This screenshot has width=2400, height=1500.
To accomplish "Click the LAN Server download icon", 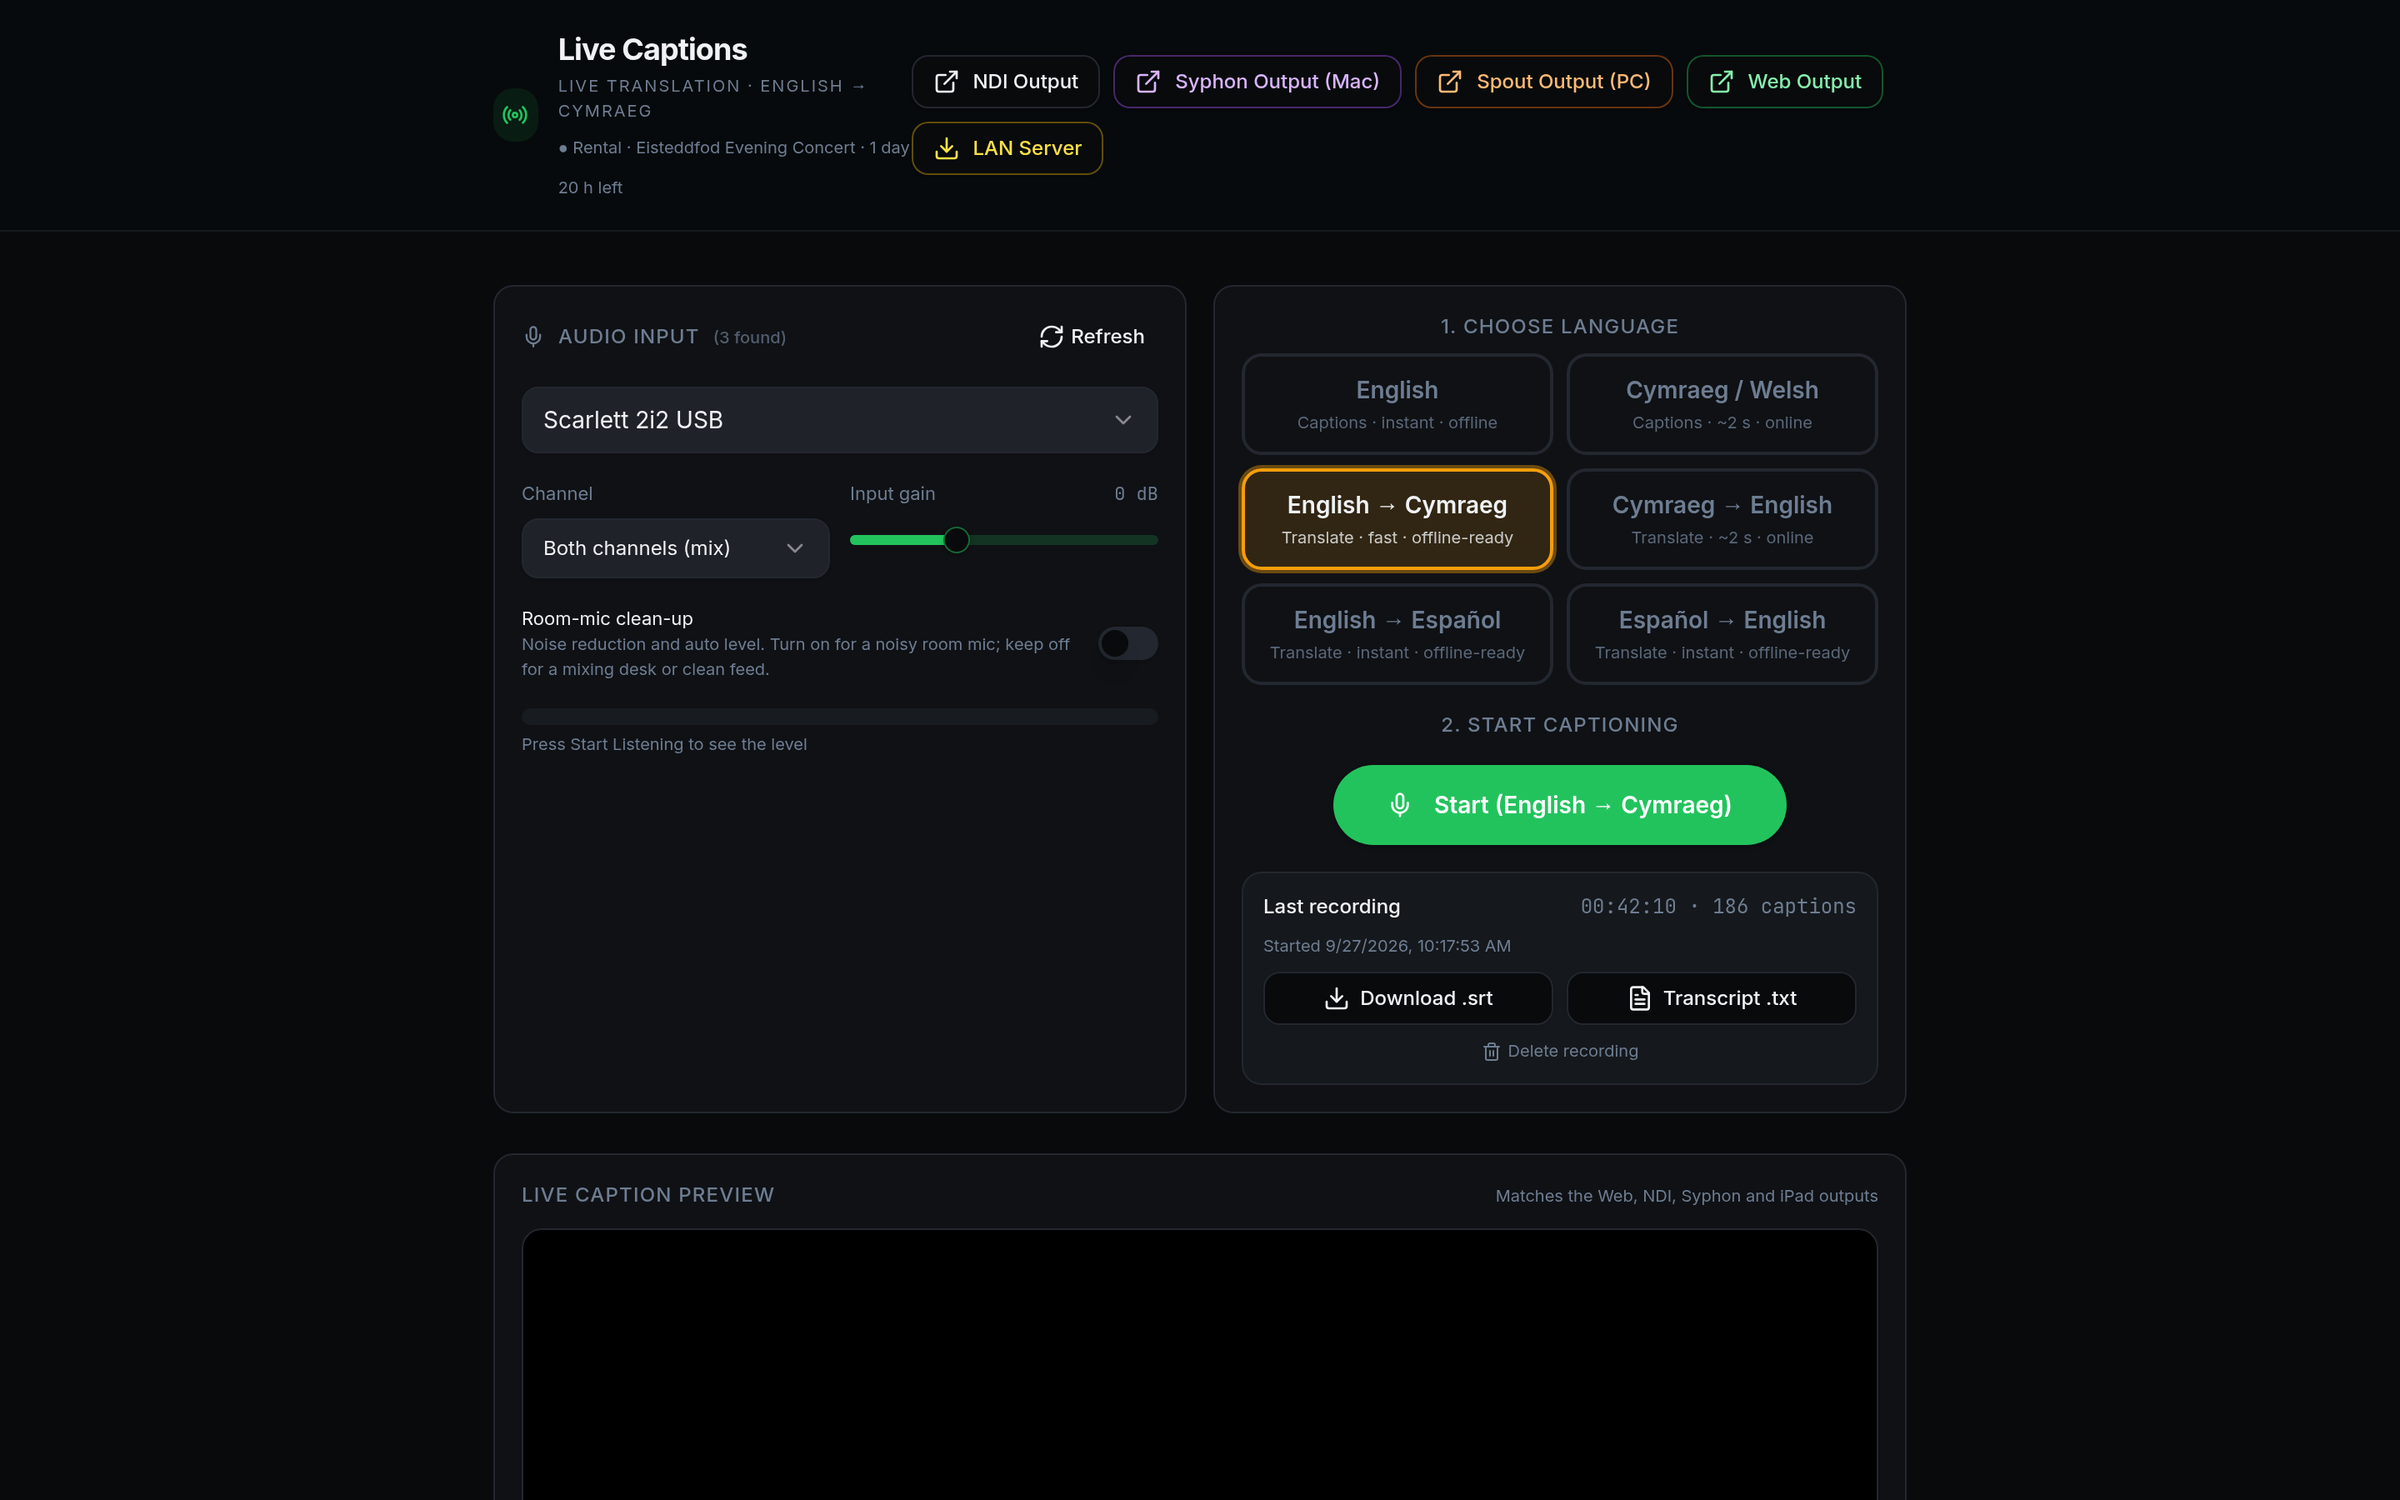I will pos(946,148).
